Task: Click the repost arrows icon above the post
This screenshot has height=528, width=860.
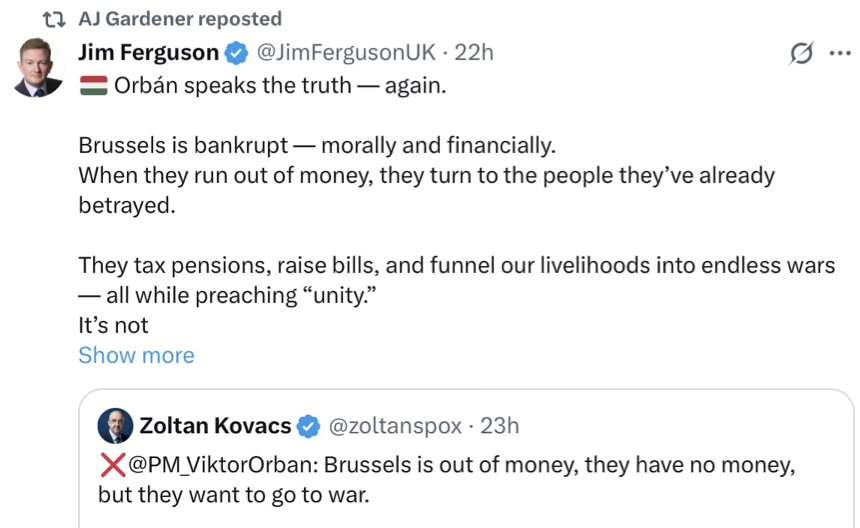Action: [56, 19]
